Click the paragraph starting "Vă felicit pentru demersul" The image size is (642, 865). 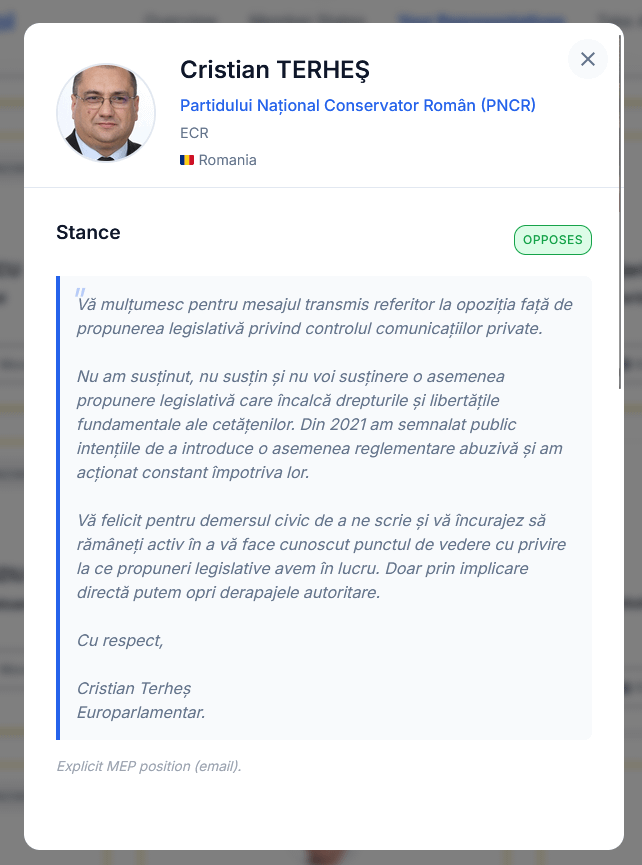point(321,556)
